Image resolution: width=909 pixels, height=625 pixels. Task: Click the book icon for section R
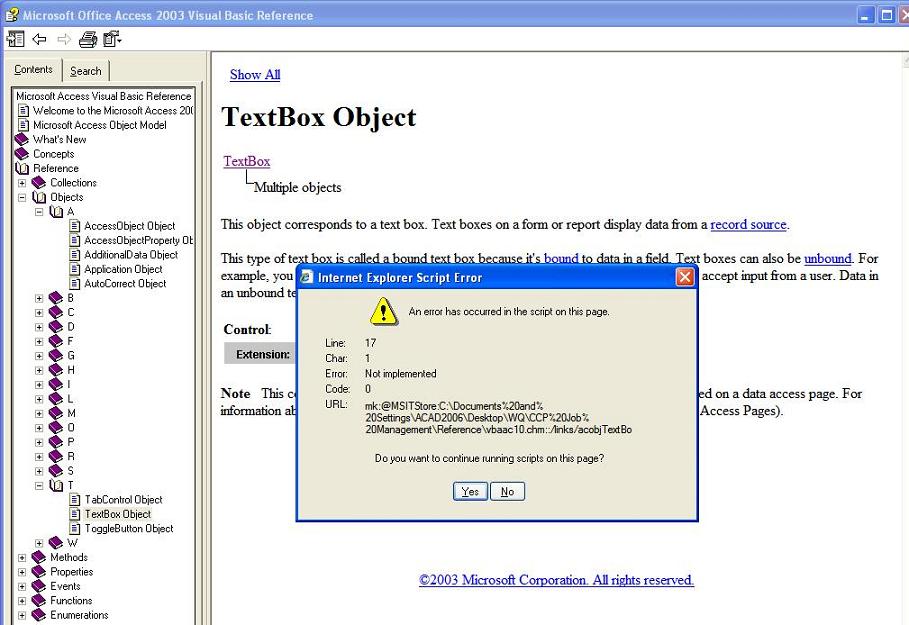pos(56,456)
